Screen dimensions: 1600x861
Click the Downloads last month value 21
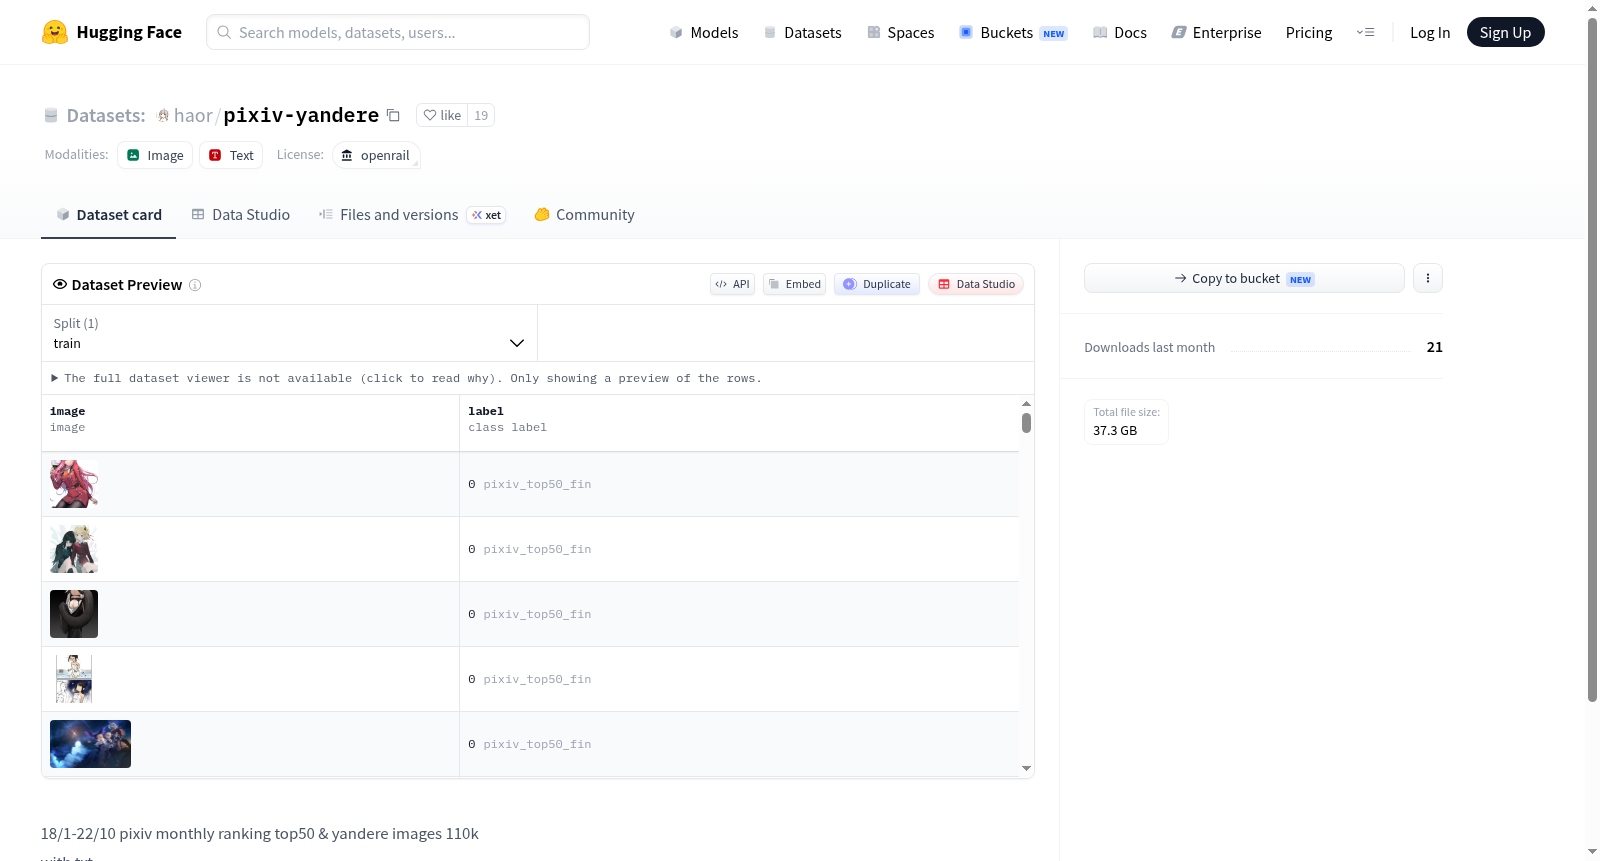click(1435, 347)
